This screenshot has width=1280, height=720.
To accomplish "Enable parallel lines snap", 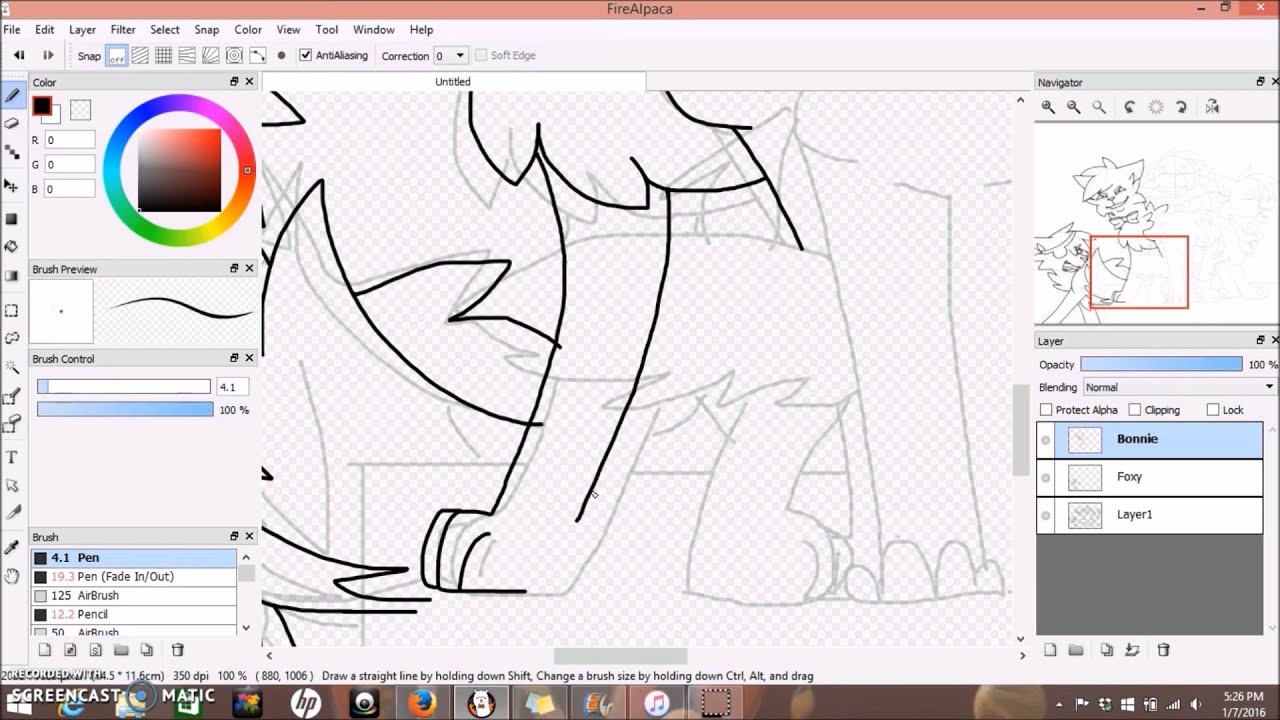I will (140, 55).
